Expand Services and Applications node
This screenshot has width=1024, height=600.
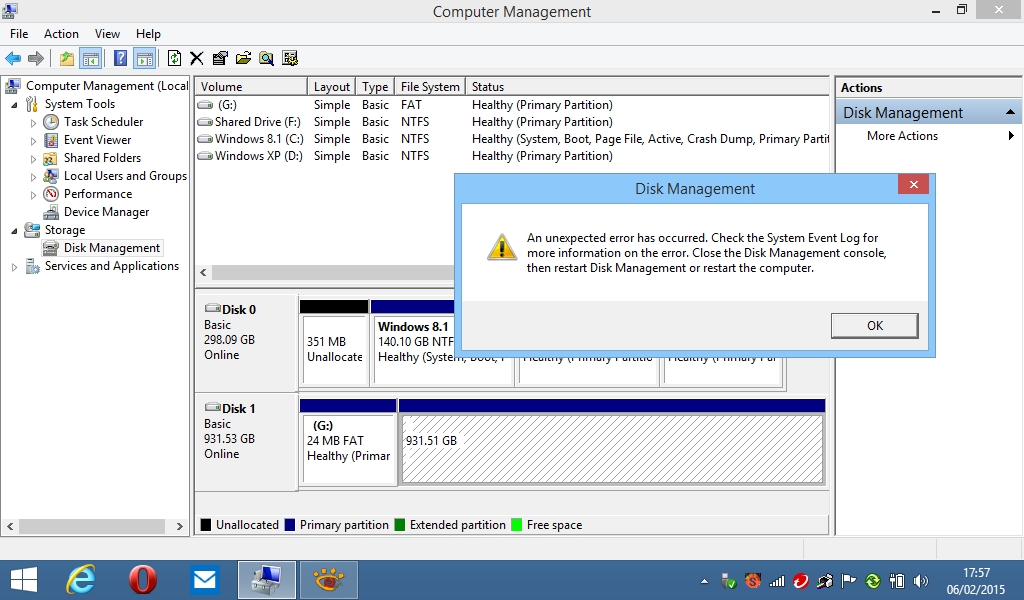point(14,266)
